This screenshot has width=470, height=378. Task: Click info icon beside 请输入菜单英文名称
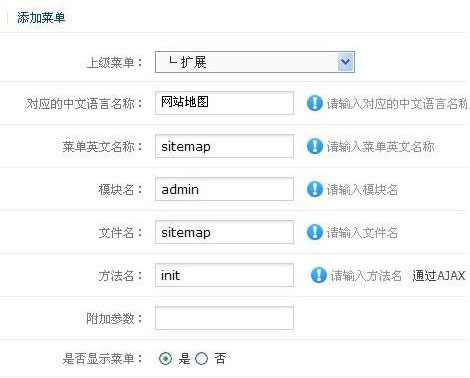(x=314, y=146)
